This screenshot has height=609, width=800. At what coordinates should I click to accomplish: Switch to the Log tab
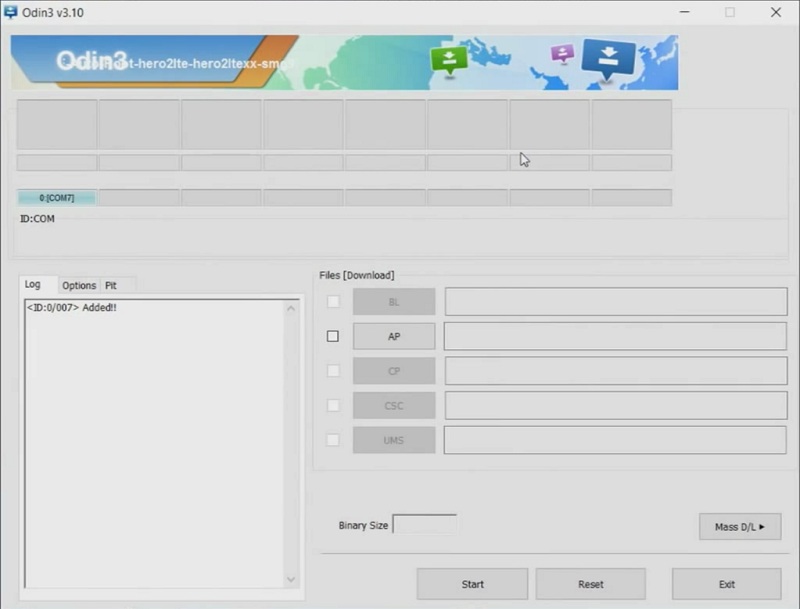point(33,284)
